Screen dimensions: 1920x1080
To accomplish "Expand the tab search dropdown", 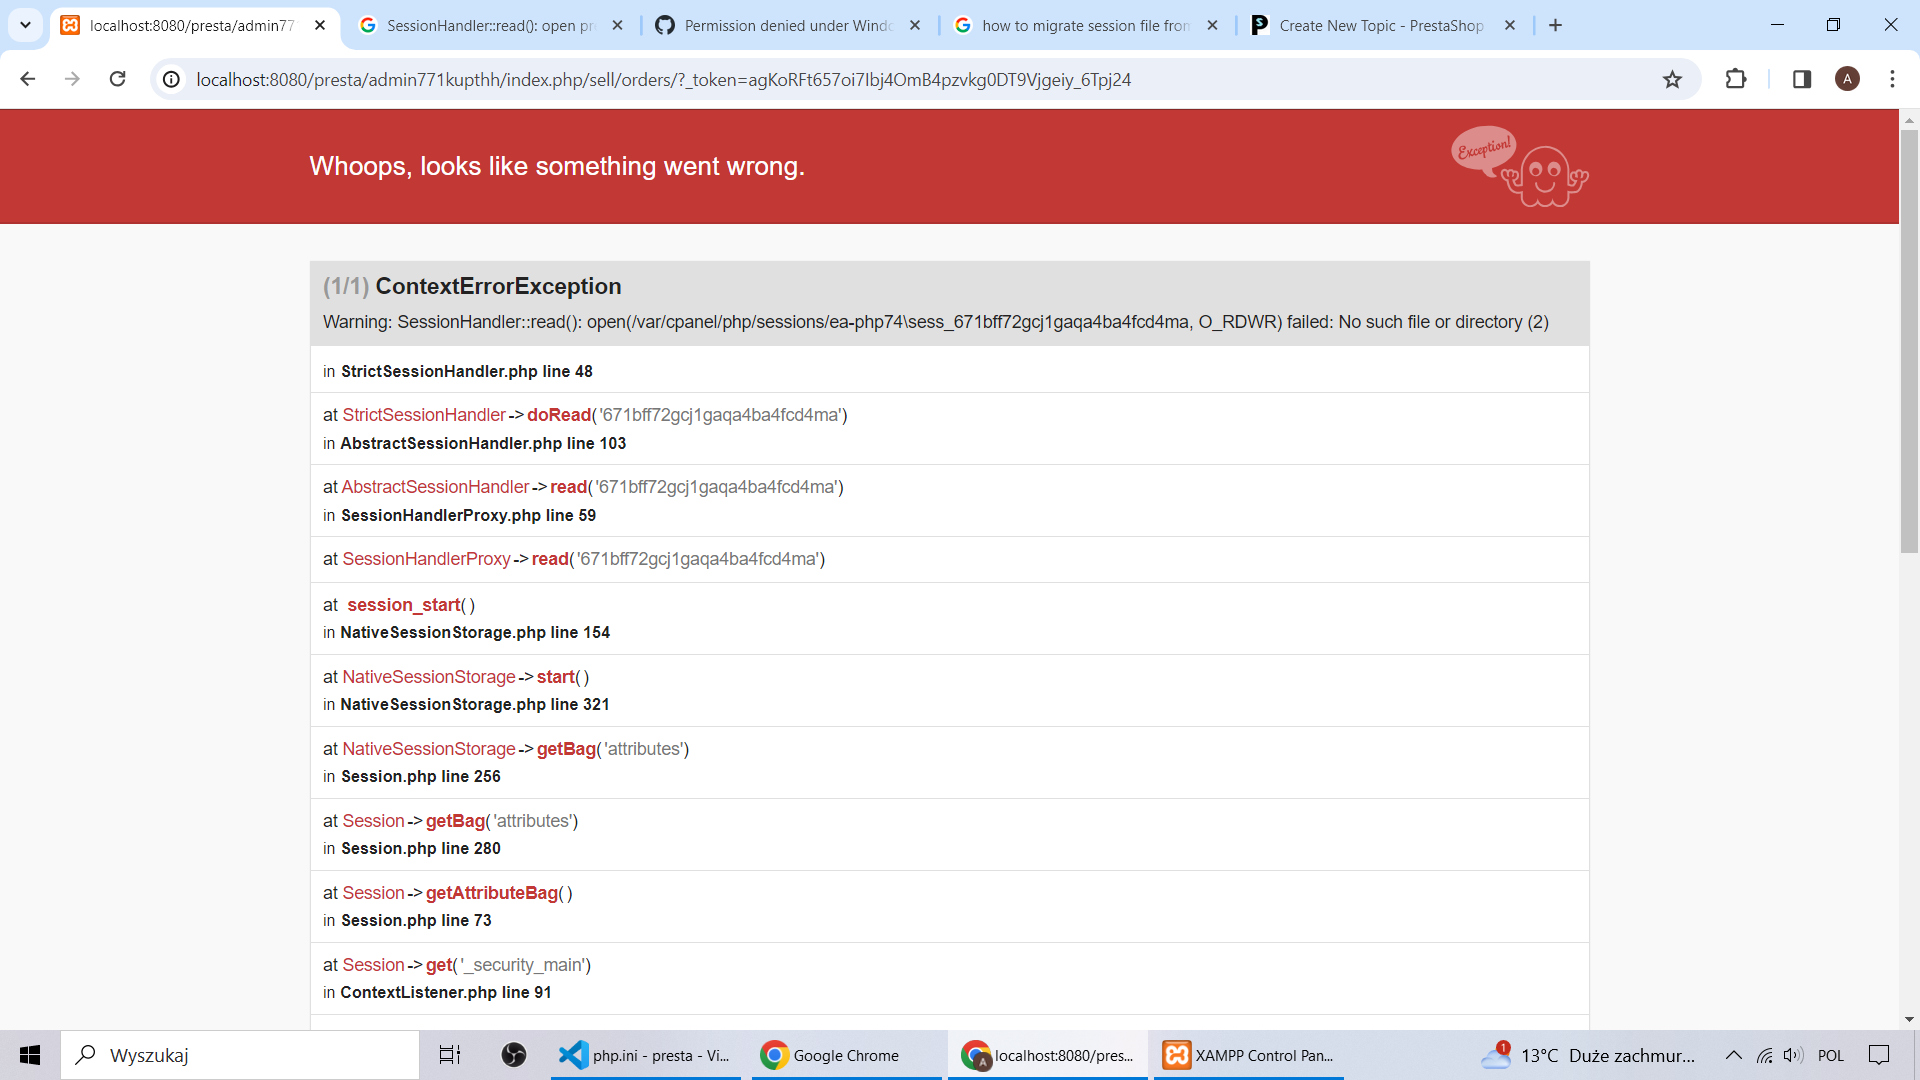I will 25,25.
